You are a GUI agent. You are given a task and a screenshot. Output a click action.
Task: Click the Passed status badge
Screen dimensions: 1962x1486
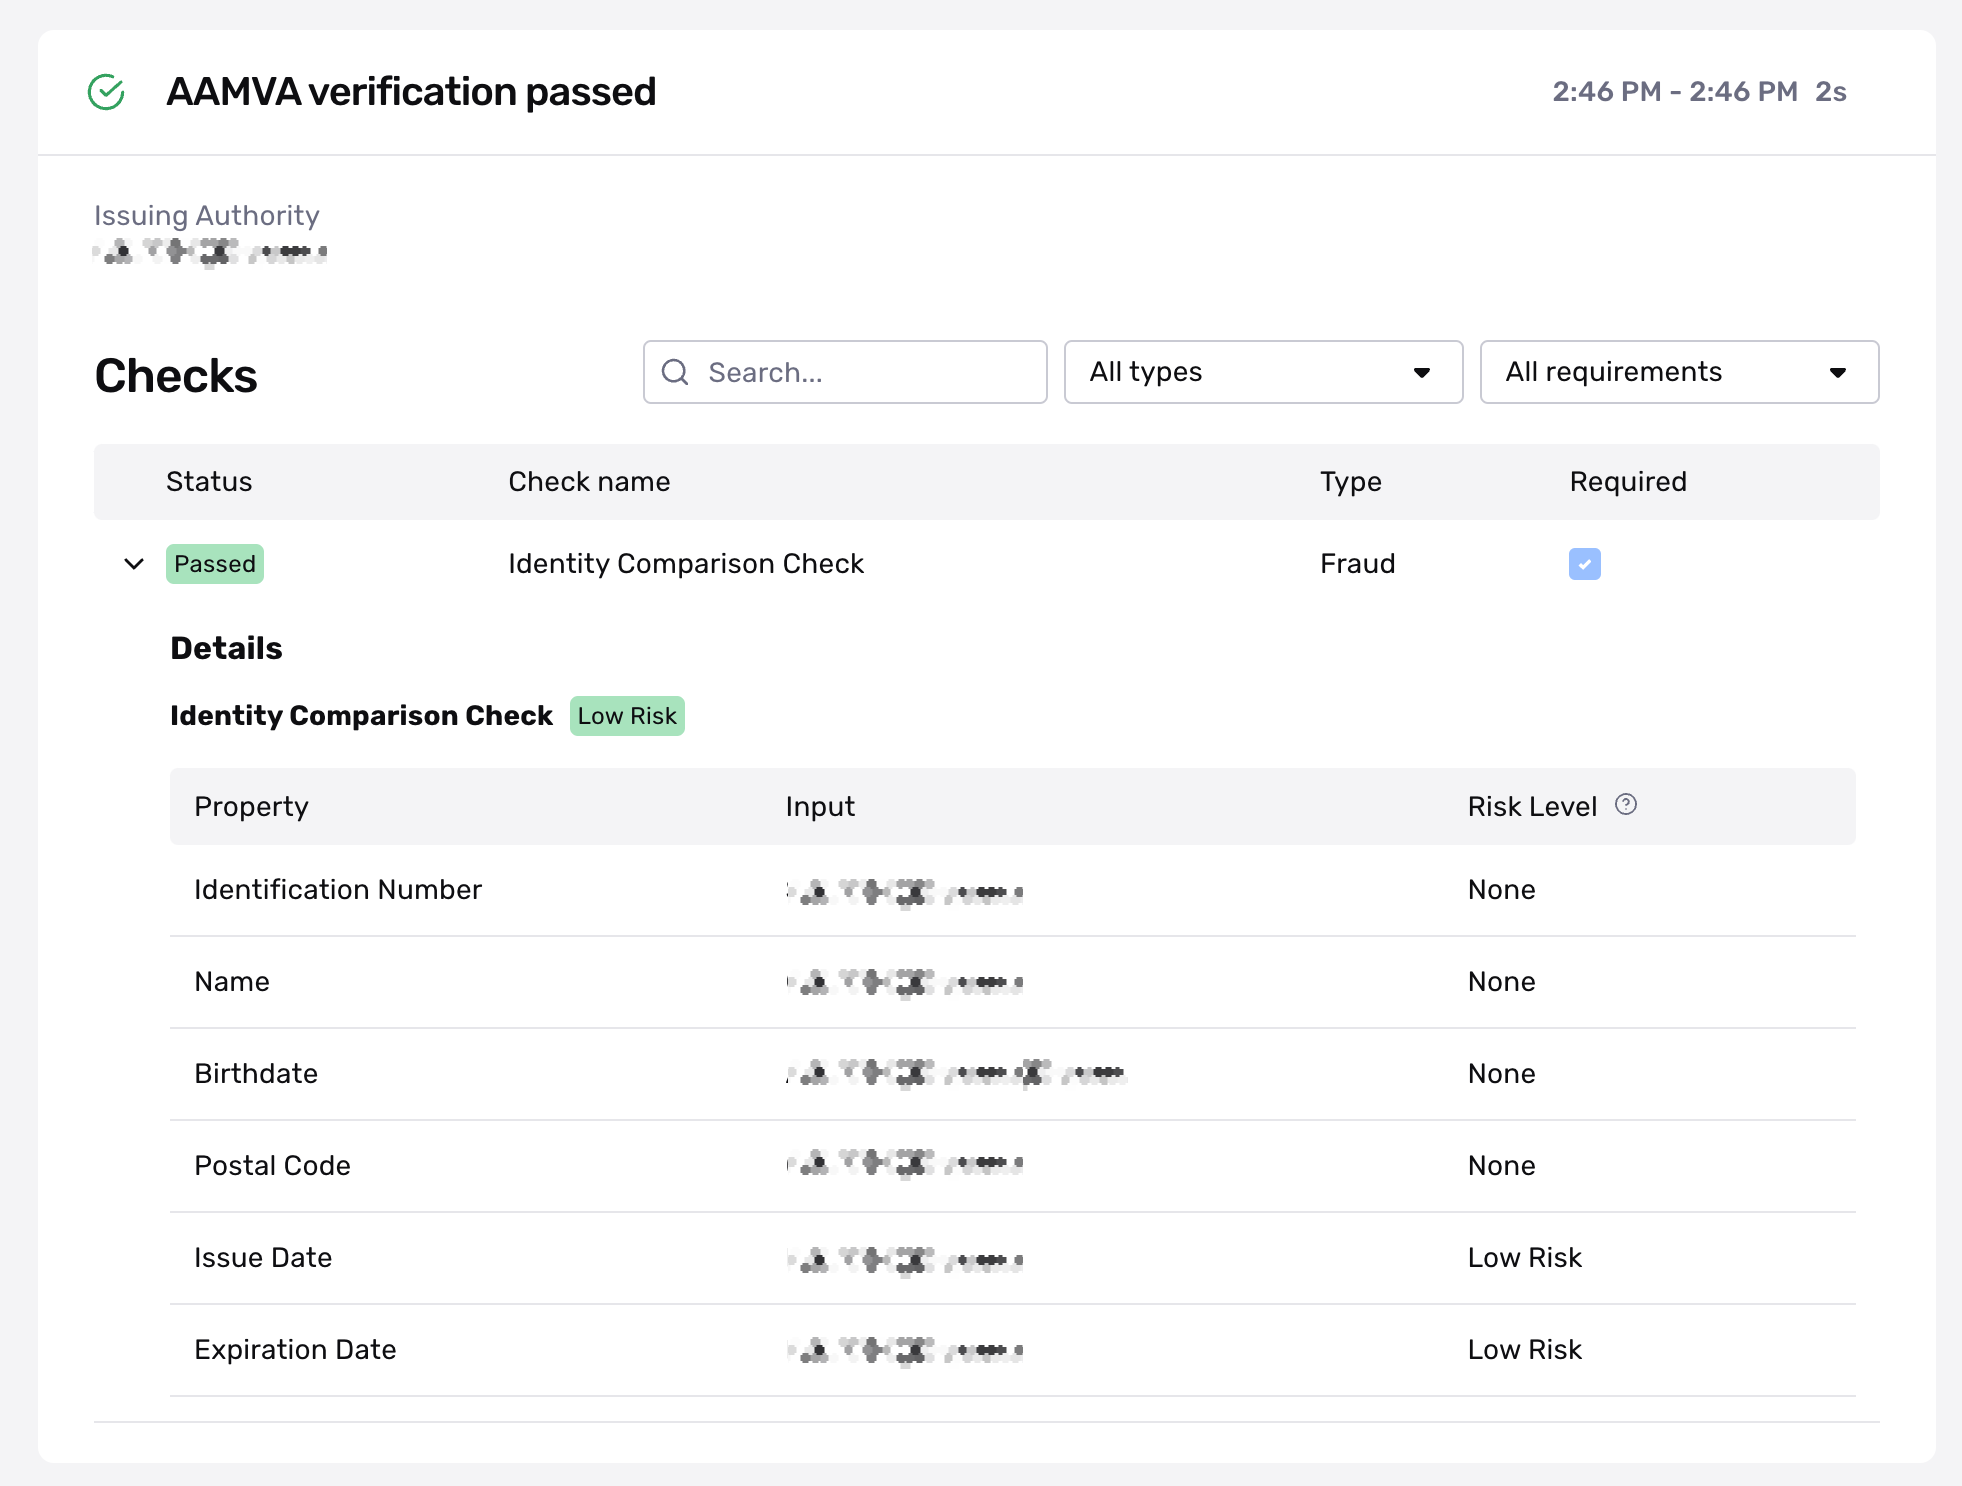pyautogui.click(x=214, y=564)
